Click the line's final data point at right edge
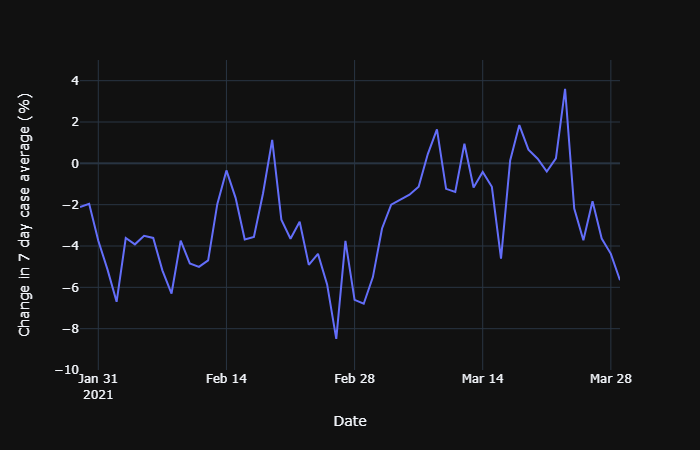Viewport: 700px width, 450px height. pos(619,278)
